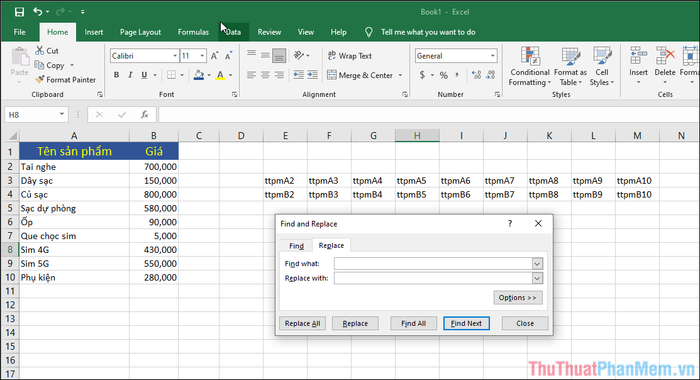Click the Find All button
Image resolution: width=700 pixels, height=380 pixels.
413,323
